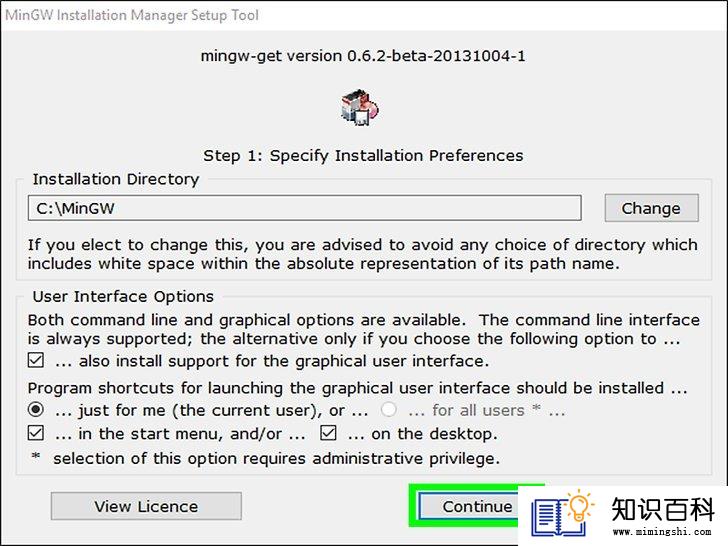The image size is (728, 546).
Task: Toggle the graphical user interface support checkbox
Action: [36, 360]
